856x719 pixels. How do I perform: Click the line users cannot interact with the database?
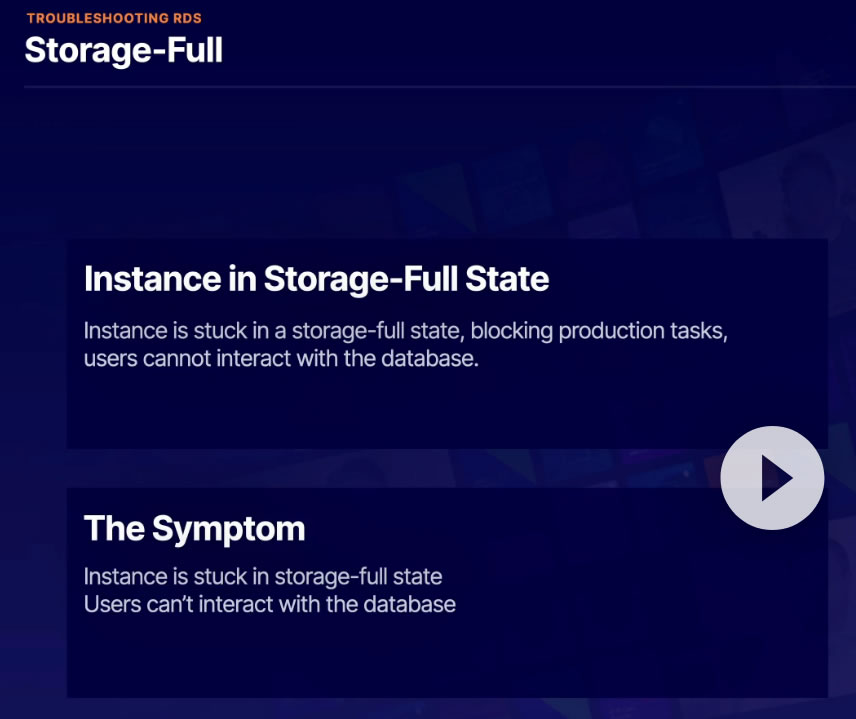pyautogui.click(x=281, y=358)
